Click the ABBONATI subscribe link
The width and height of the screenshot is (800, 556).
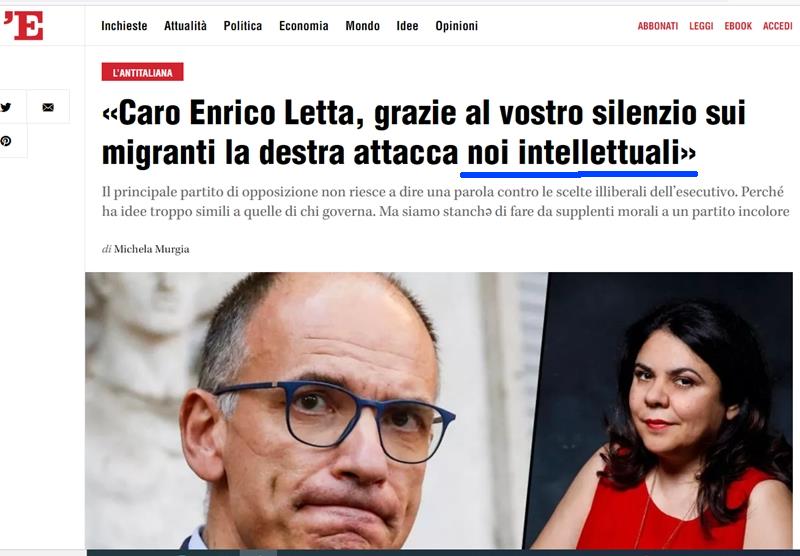[658, 26]
